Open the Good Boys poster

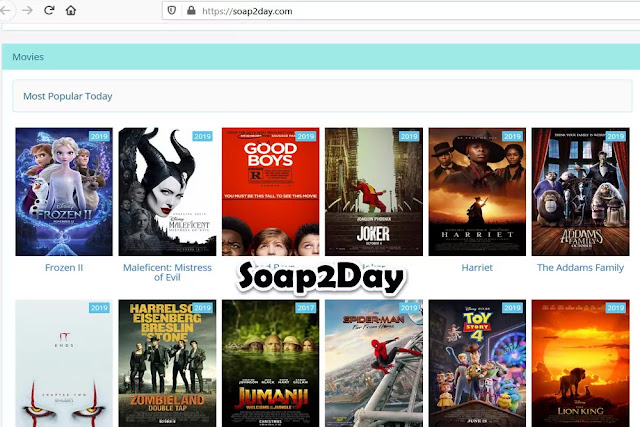(x=271, y=192)
